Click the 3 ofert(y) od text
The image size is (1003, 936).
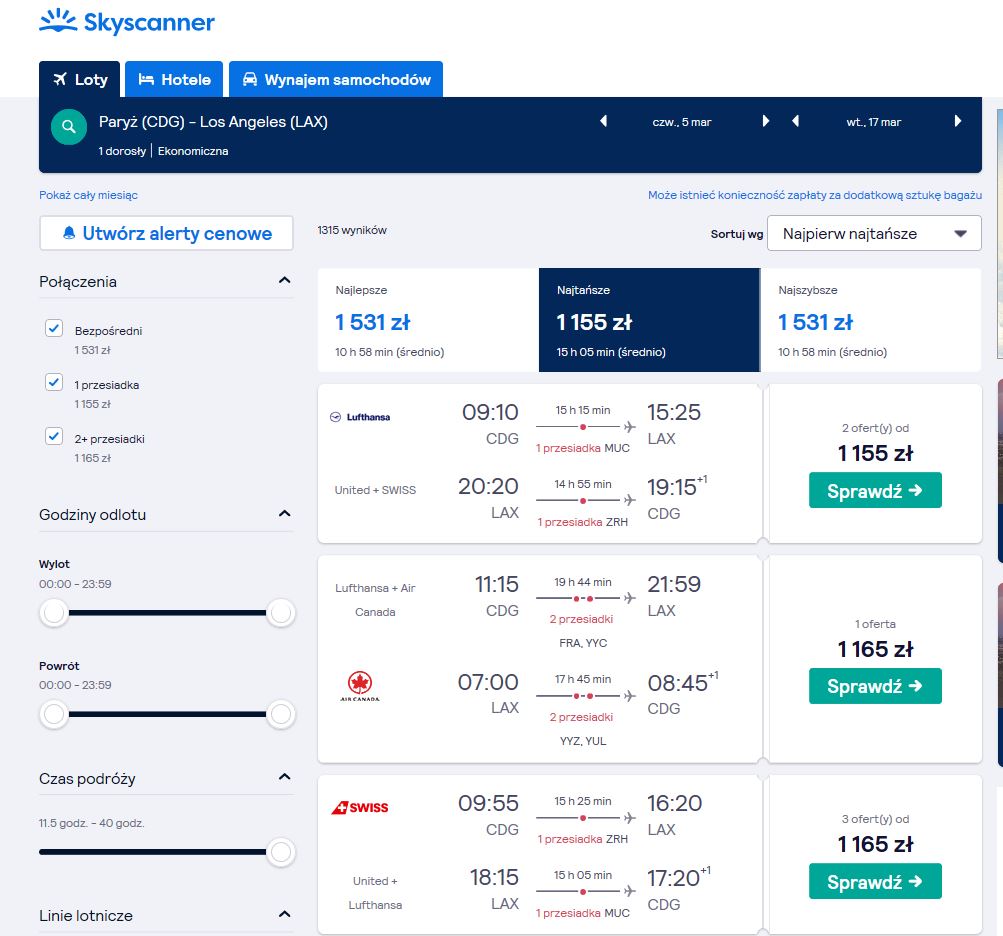(x=875, y=819)
